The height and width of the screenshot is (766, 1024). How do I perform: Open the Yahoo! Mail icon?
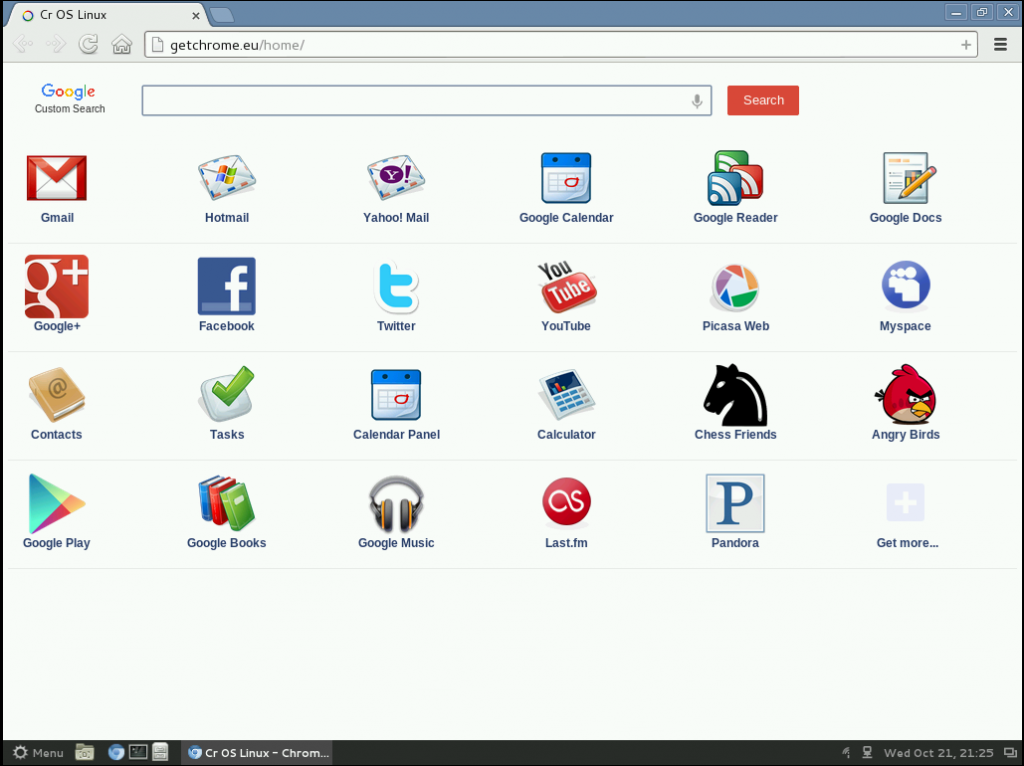click(x=396, y=178)
